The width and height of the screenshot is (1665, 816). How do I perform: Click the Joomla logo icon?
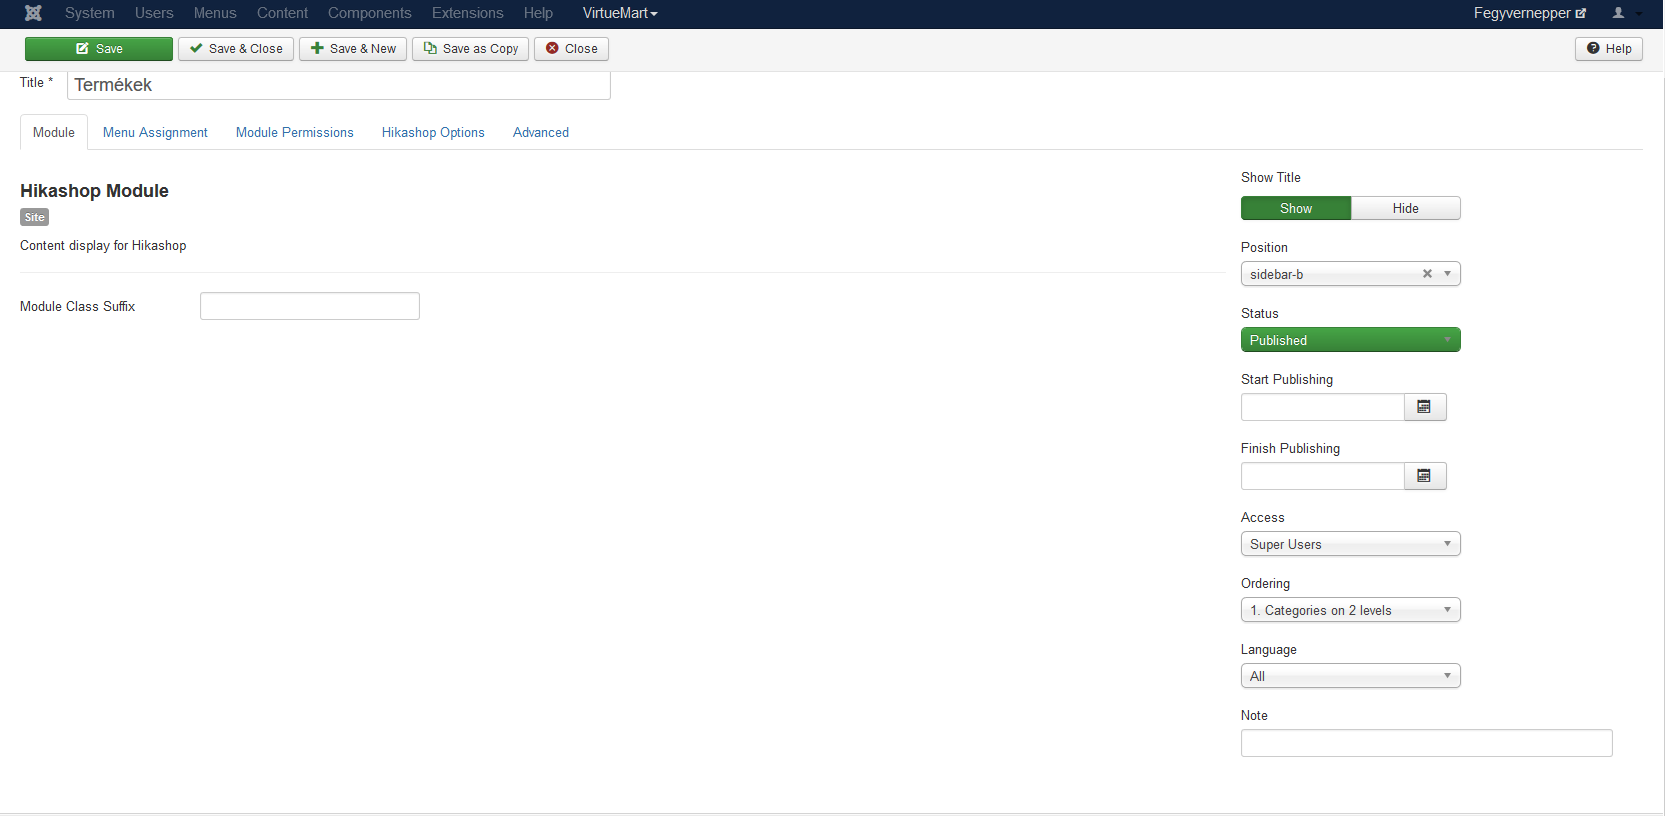tap(33, 13)
